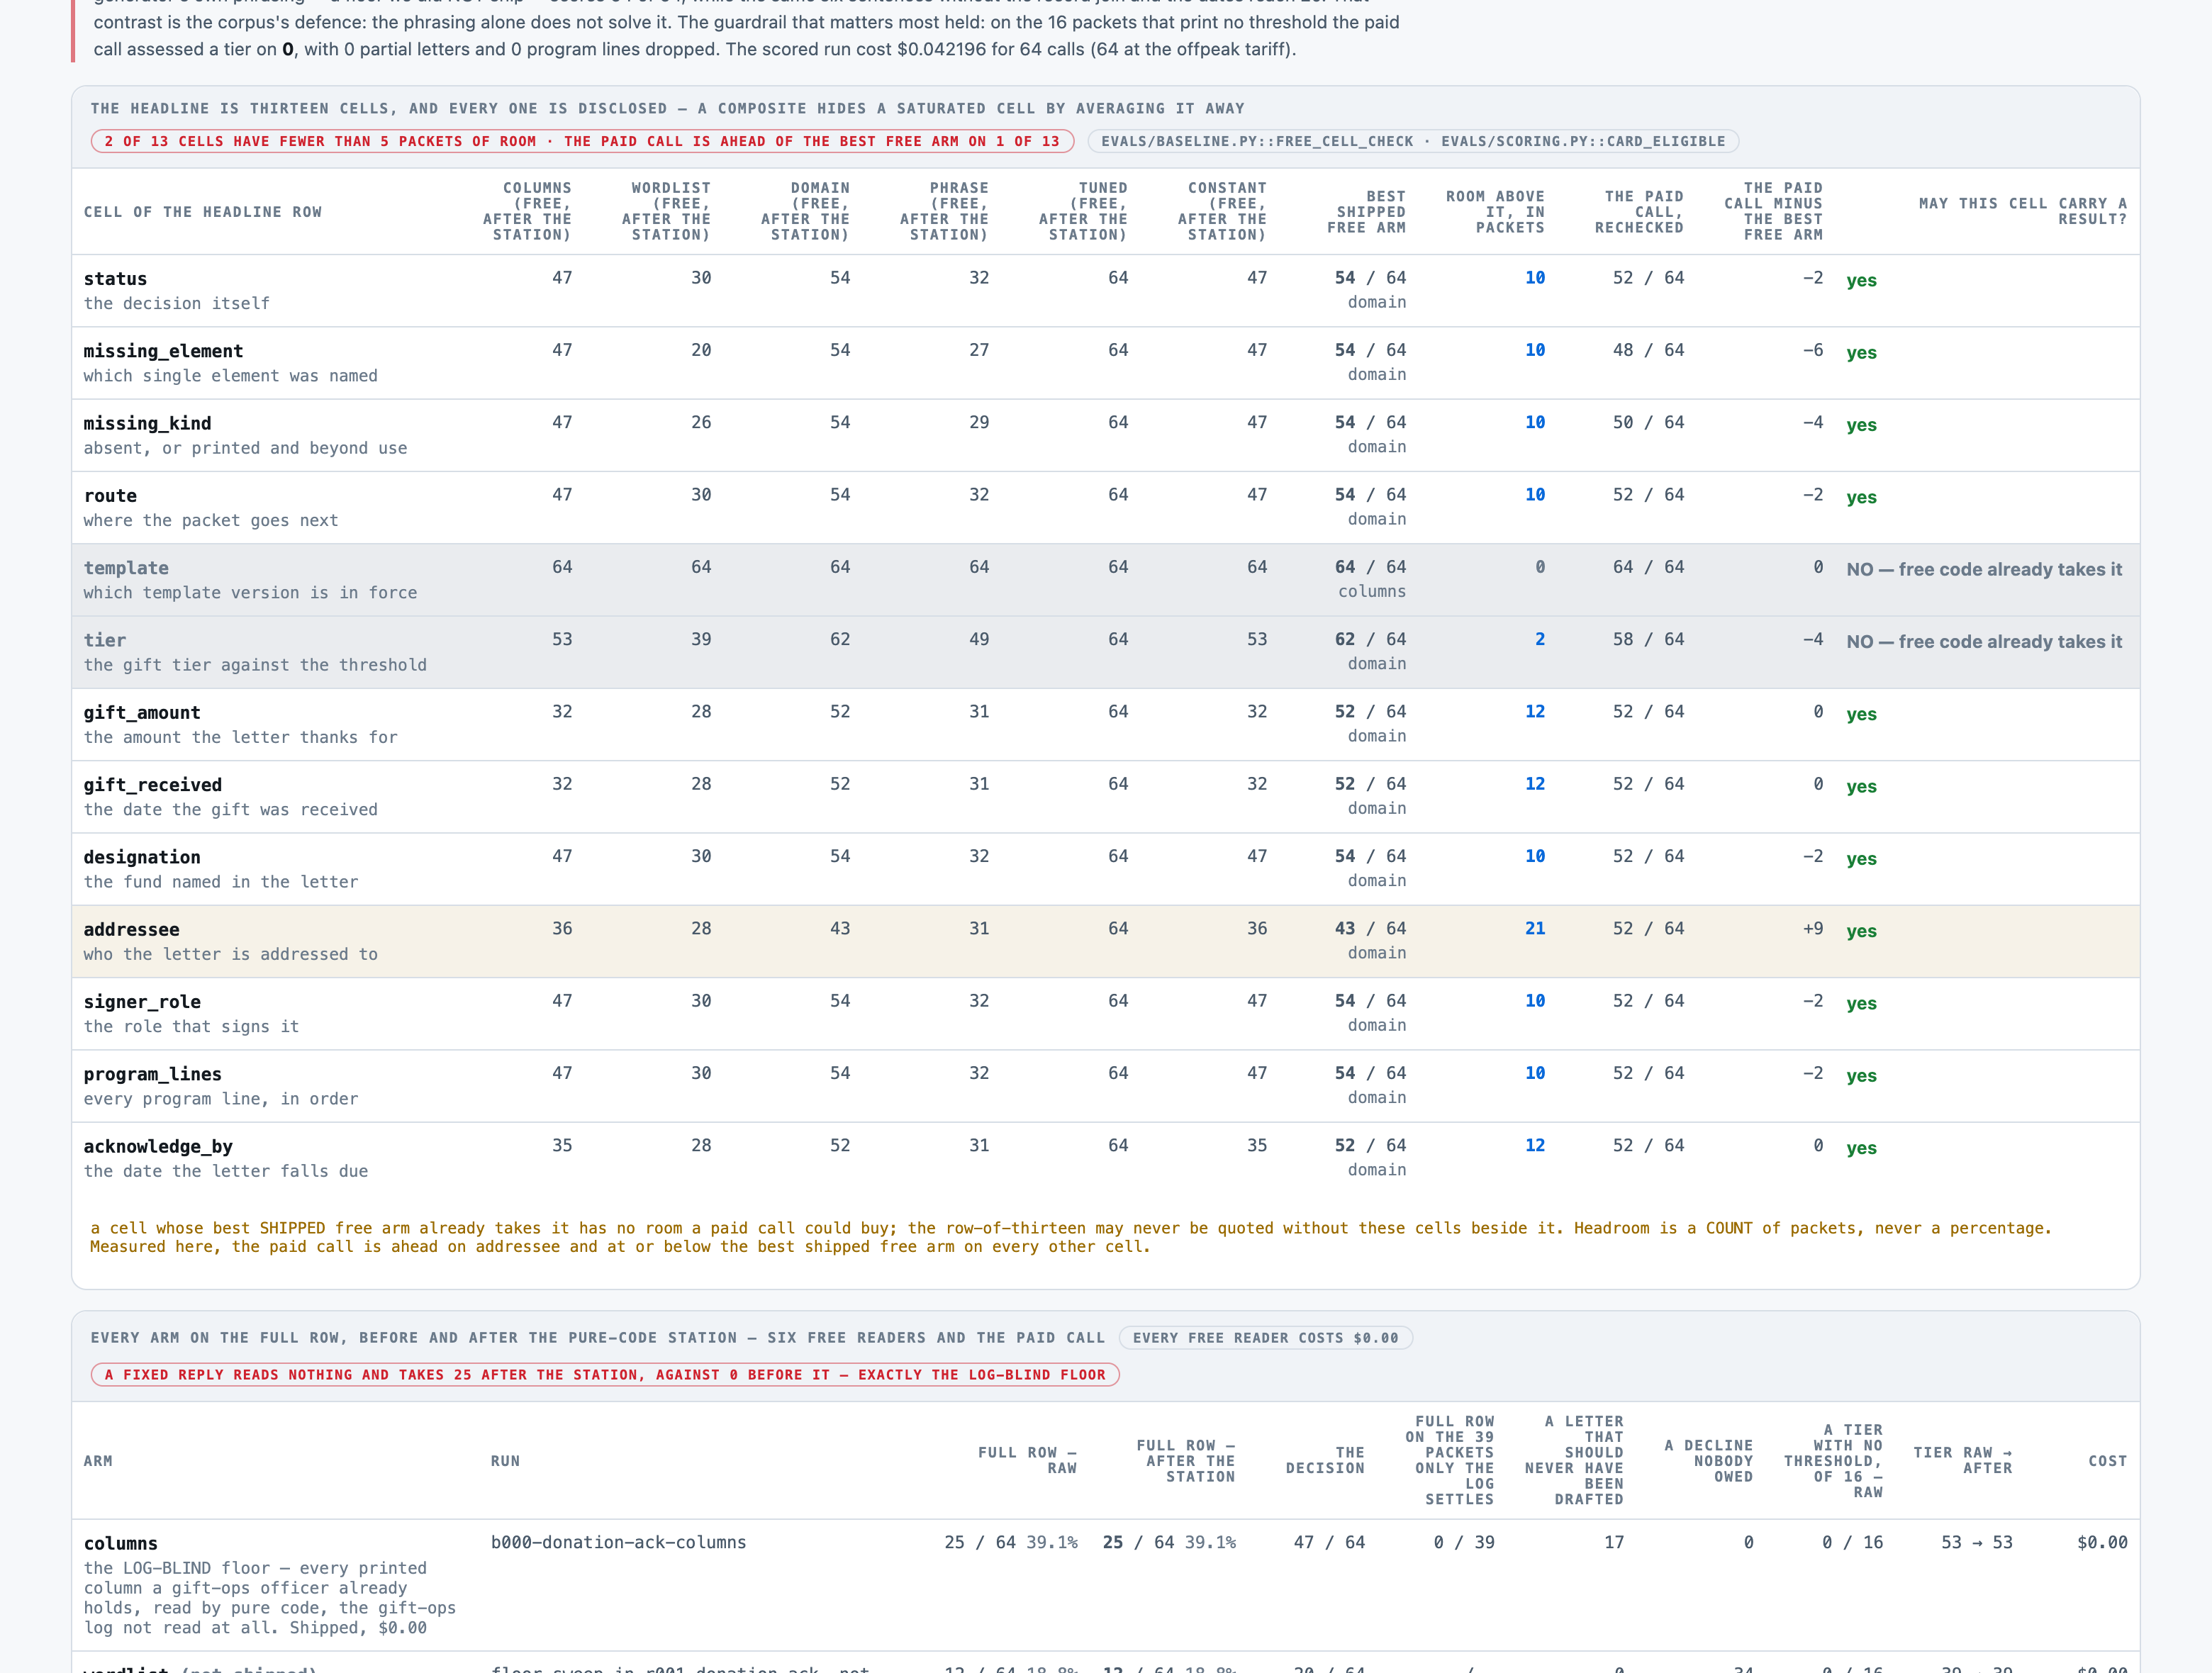Click the red 'A fixed reply reads nothing' badge

tap(605, 1375)
